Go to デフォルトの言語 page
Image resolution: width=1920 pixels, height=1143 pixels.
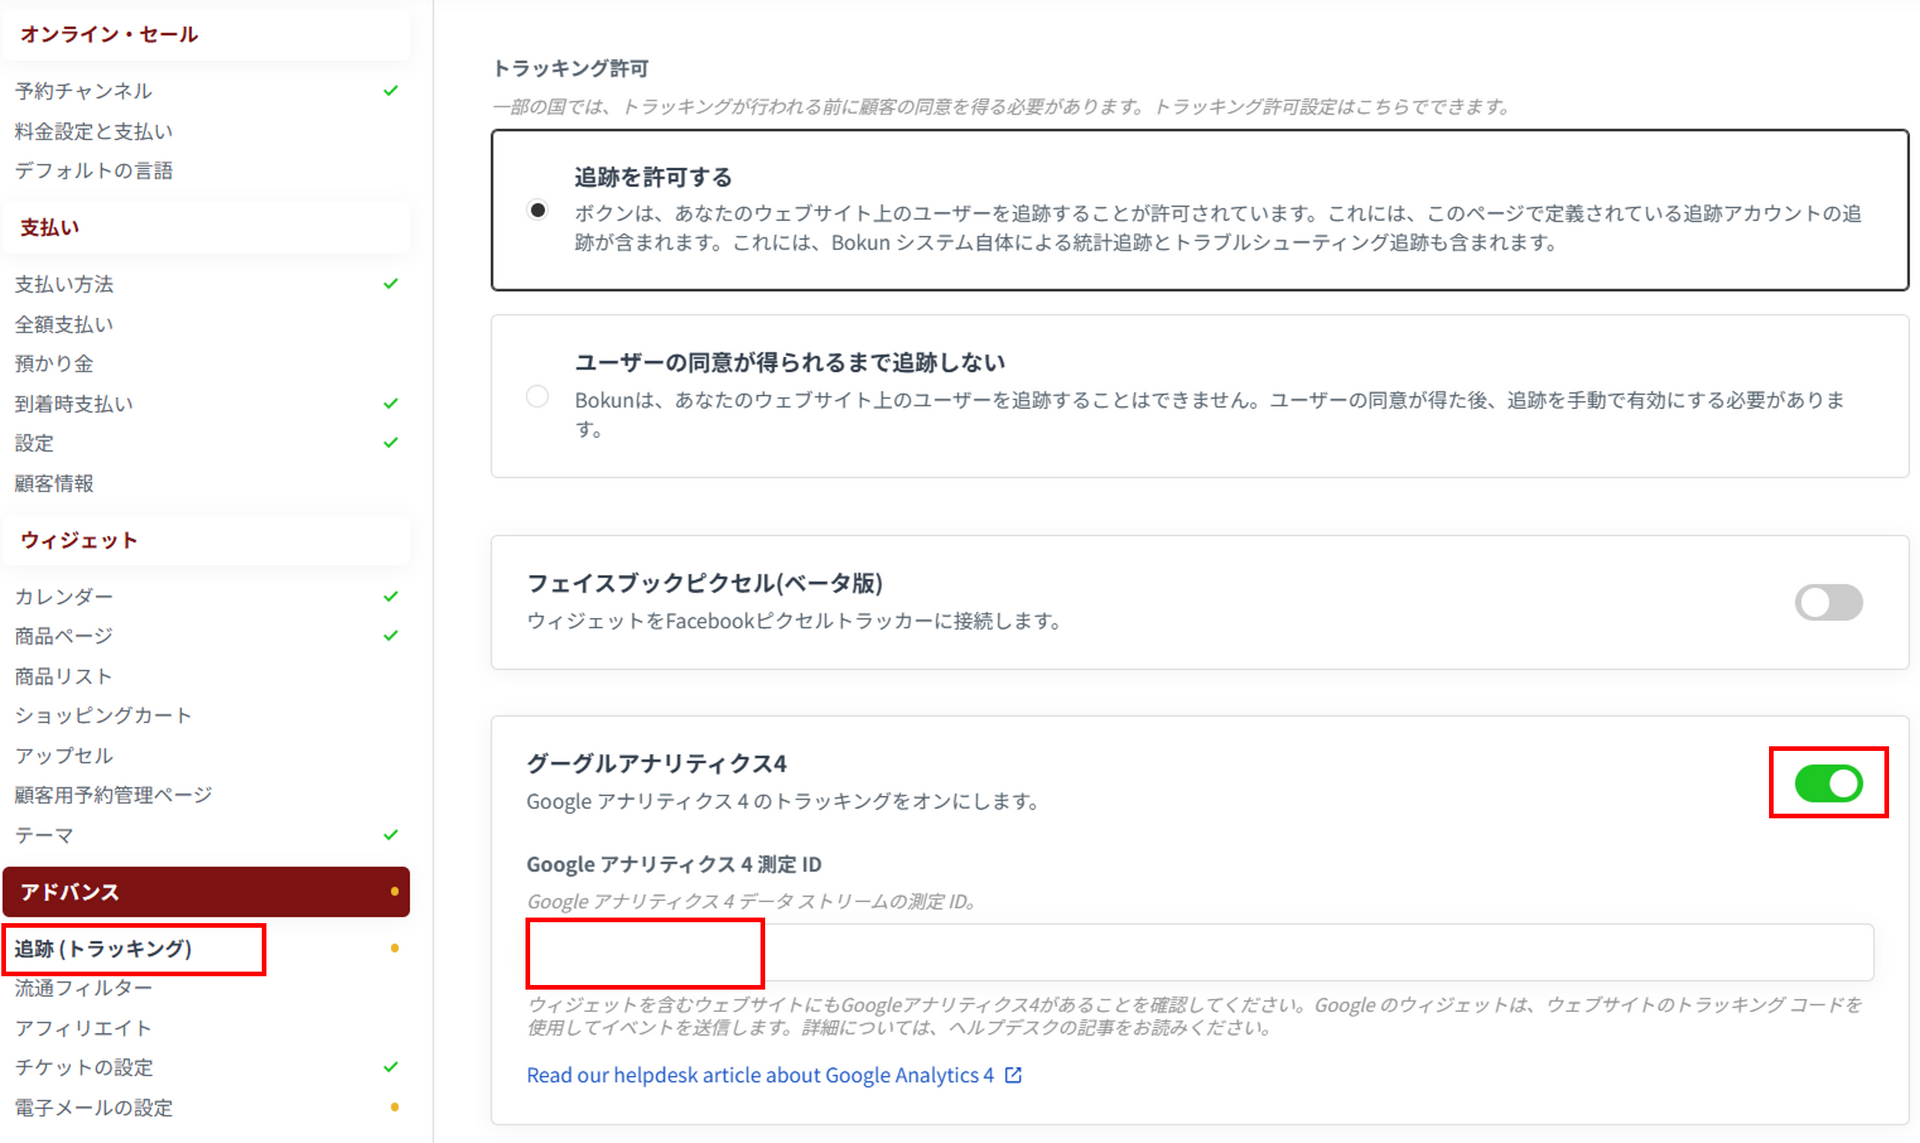point(94,171)
